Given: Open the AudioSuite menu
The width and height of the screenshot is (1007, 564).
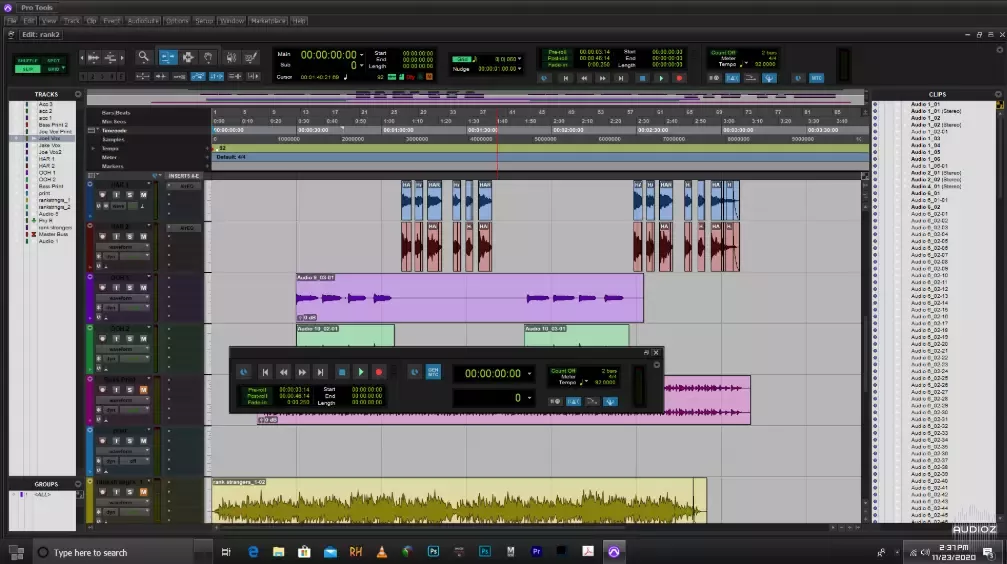Looking at the screenshot, I should [x=143, y=21].
